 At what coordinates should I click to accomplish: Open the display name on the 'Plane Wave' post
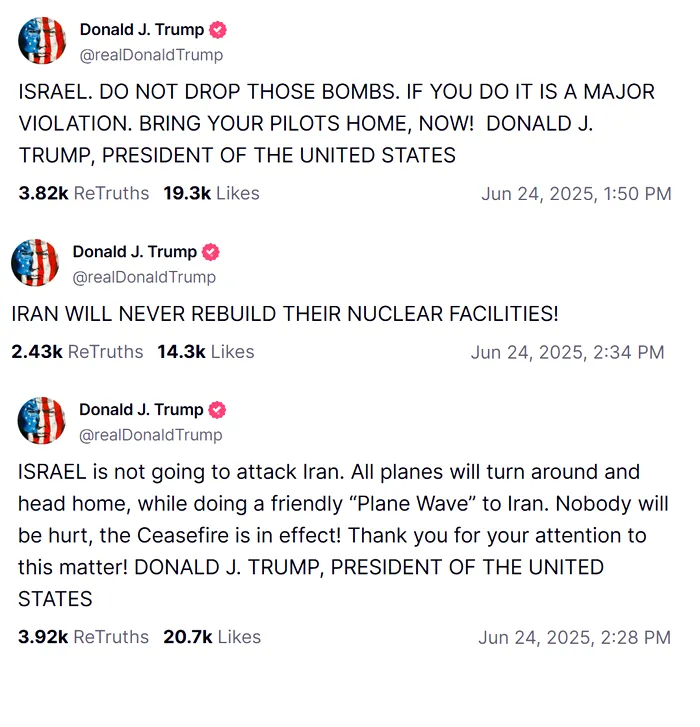(141, 410)
